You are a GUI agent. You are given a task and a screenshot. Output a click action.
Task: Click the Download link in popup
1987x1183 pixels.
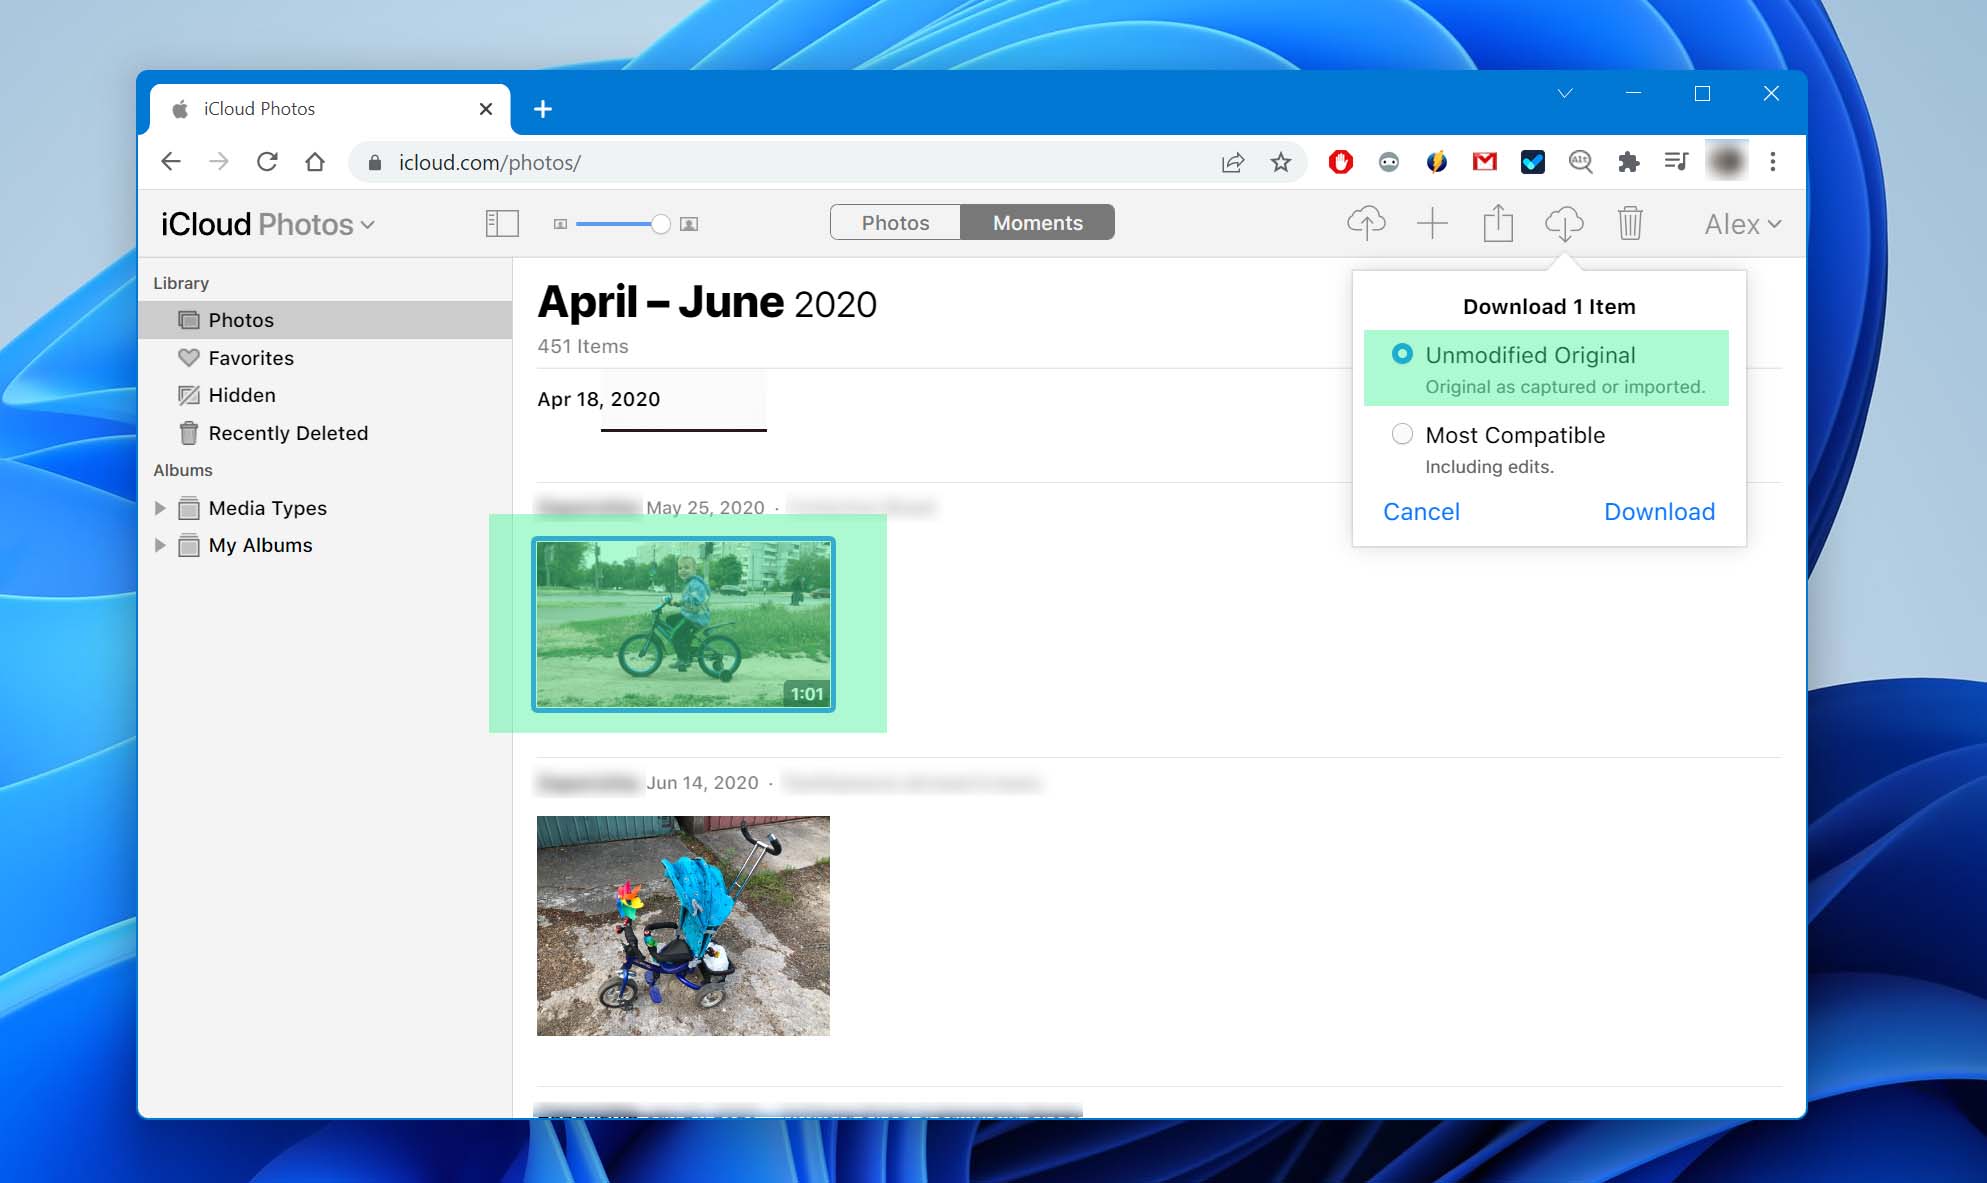pyautogui.click(x=1659, y=511)
